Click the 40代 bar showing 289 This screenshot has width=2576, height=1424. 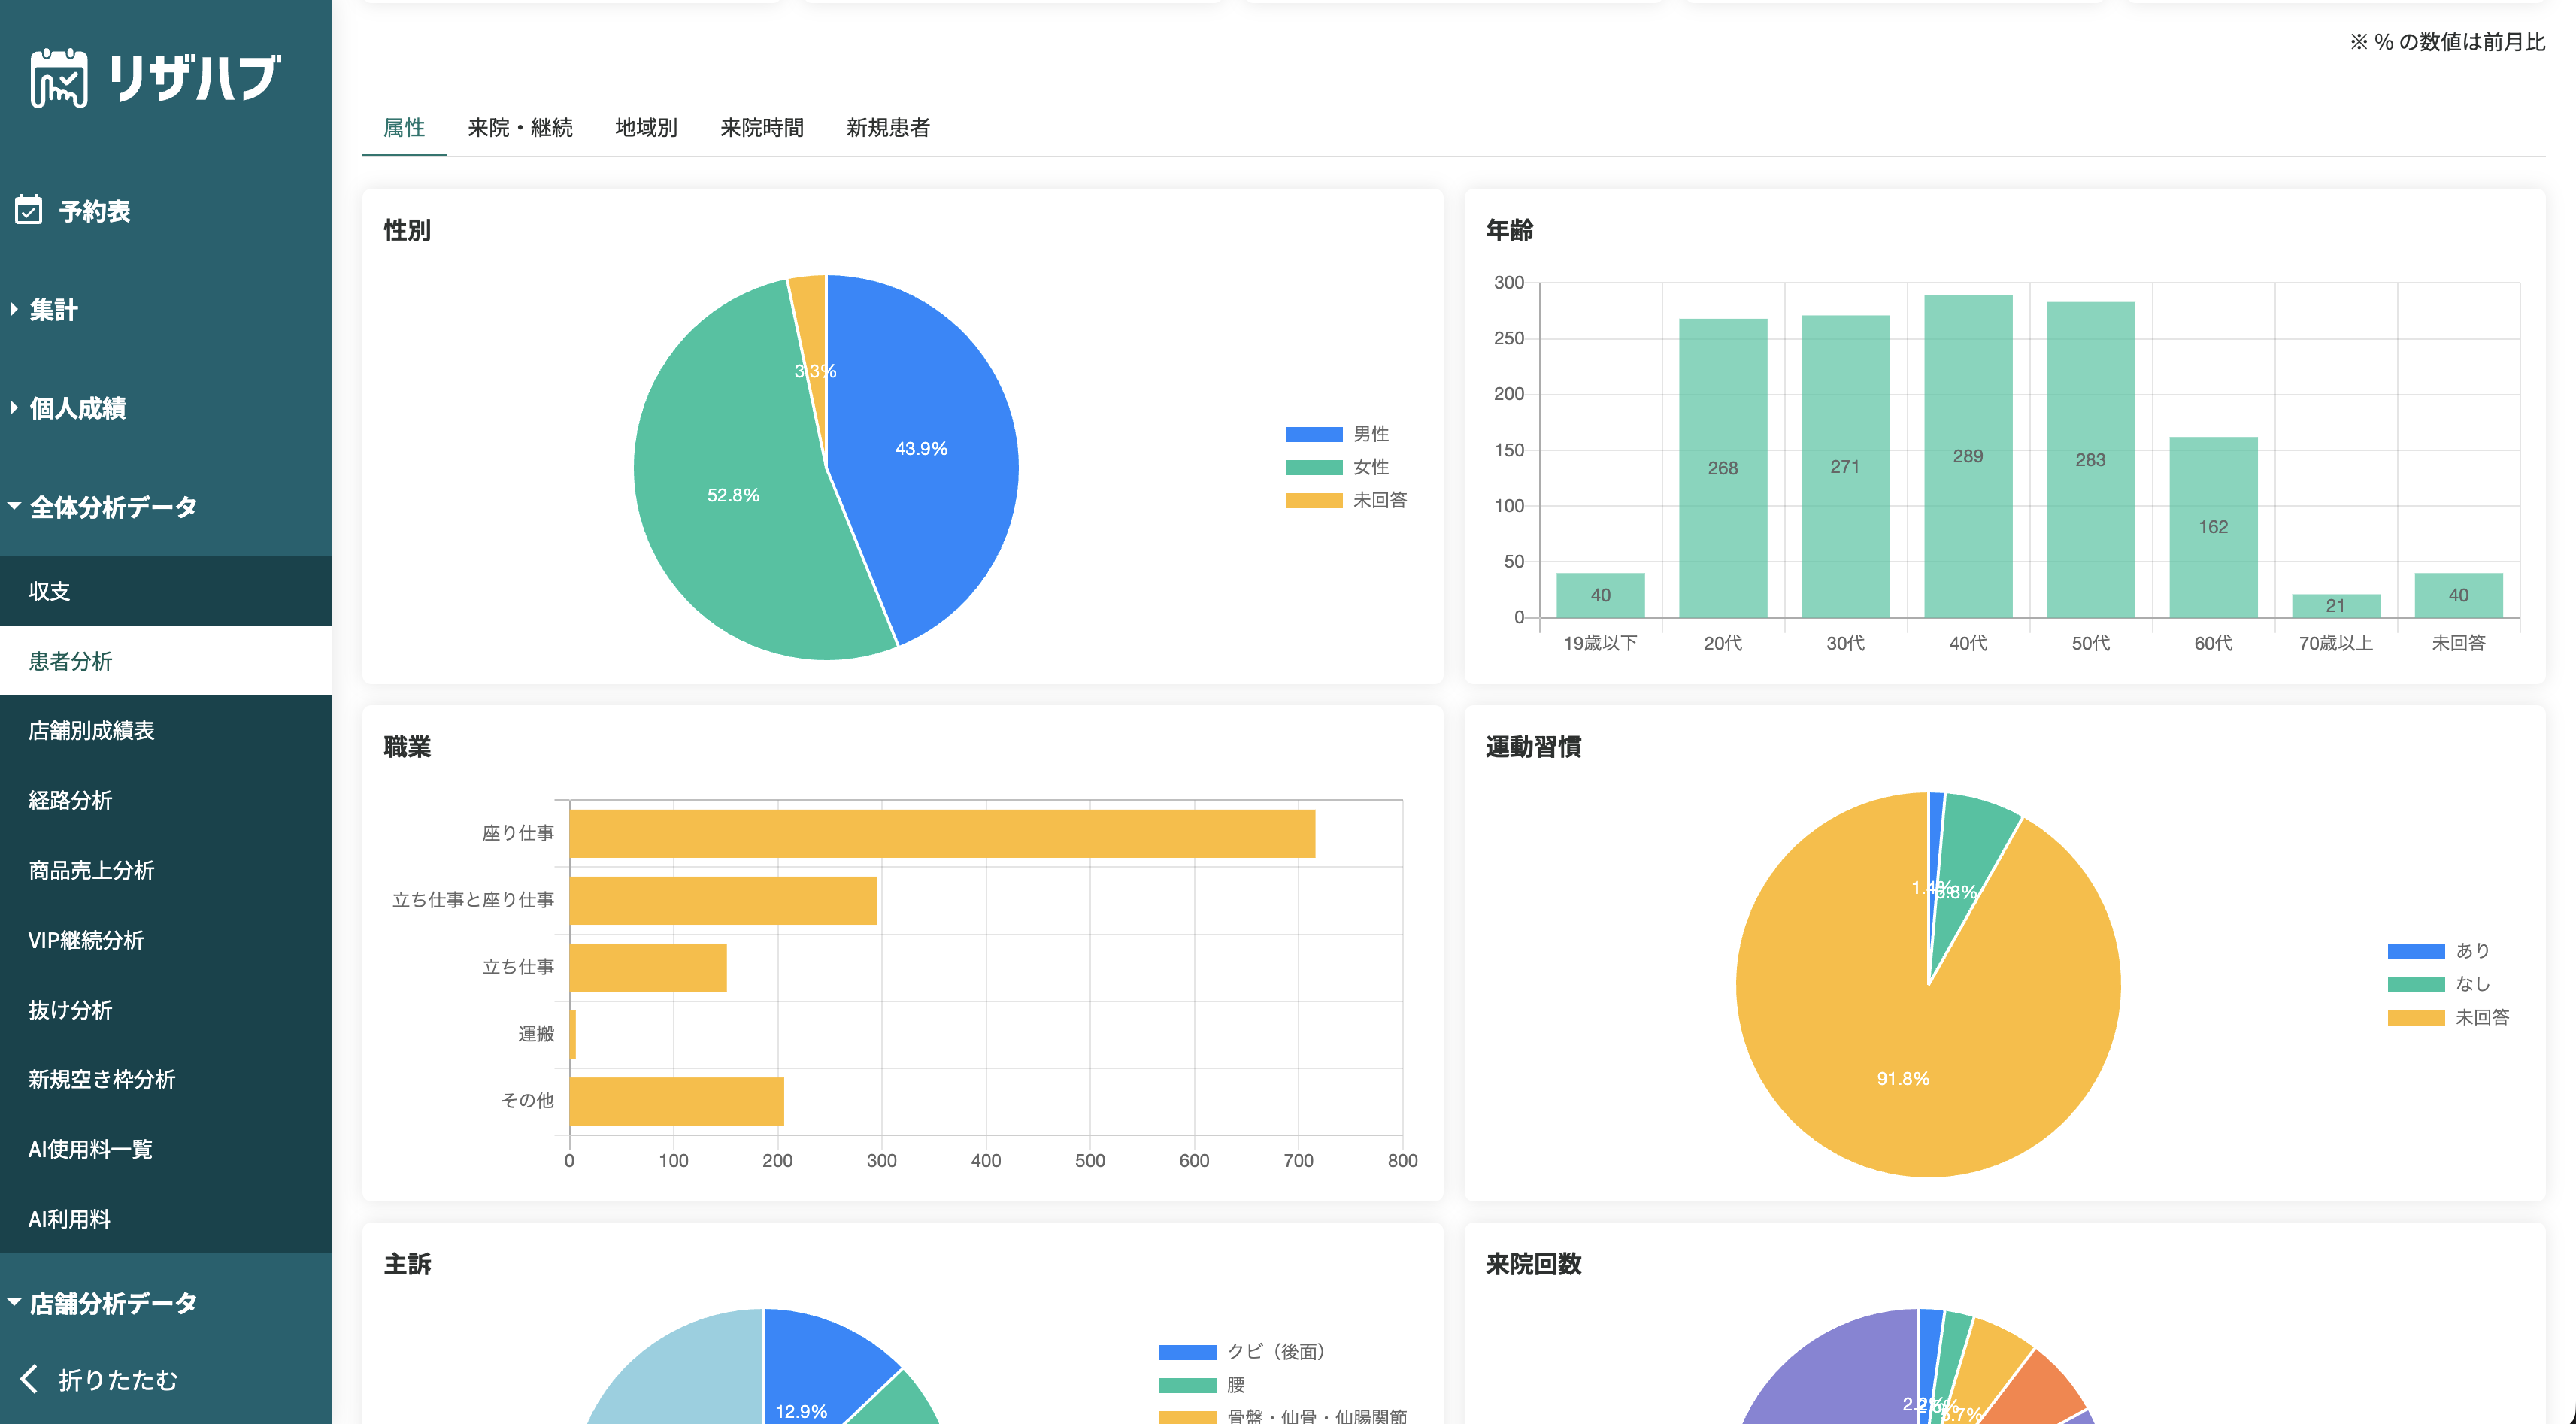point(1968,456)
